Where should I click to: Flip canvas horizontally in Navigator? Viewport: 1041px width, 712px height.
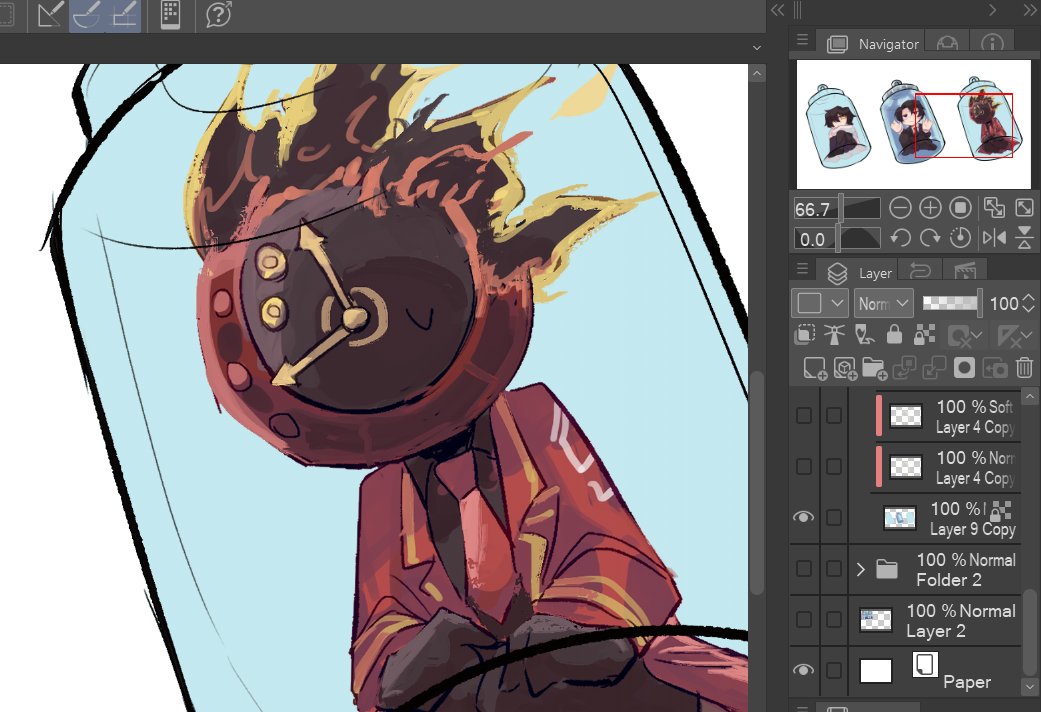pos(994,238)
